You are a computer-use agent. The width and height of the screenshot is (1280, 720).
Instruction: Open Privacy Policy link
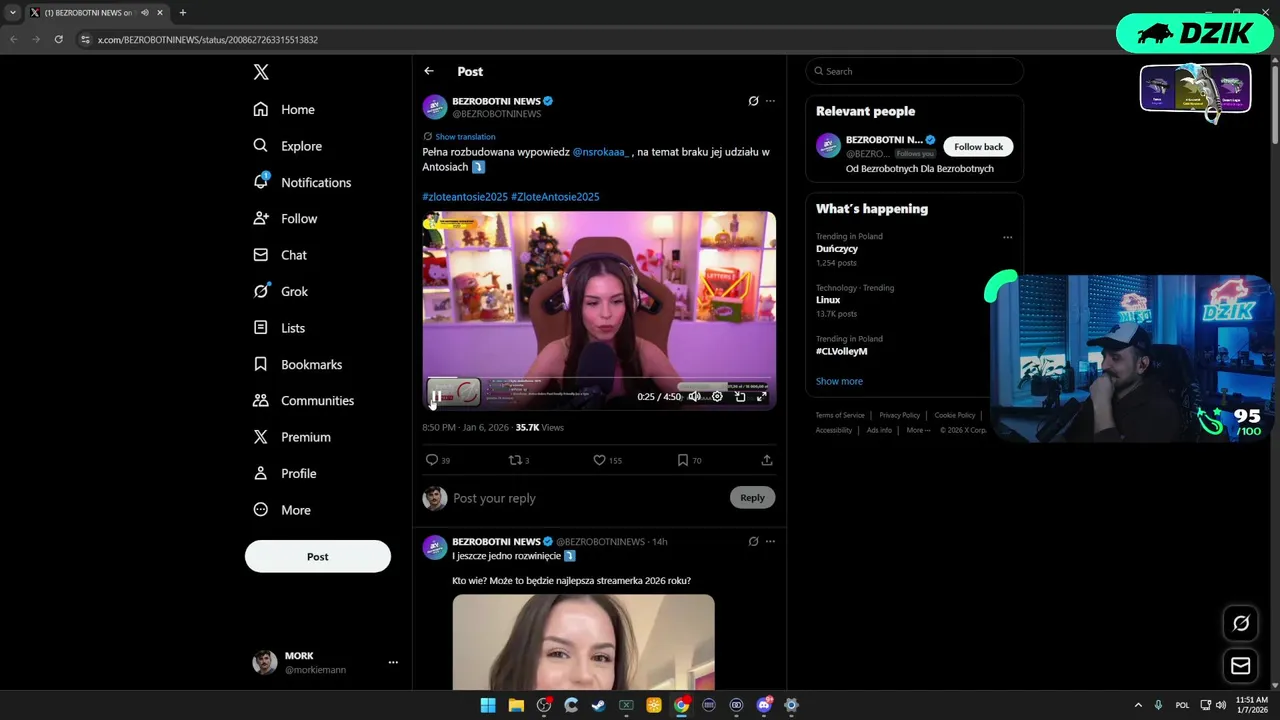tap(899, 415)
